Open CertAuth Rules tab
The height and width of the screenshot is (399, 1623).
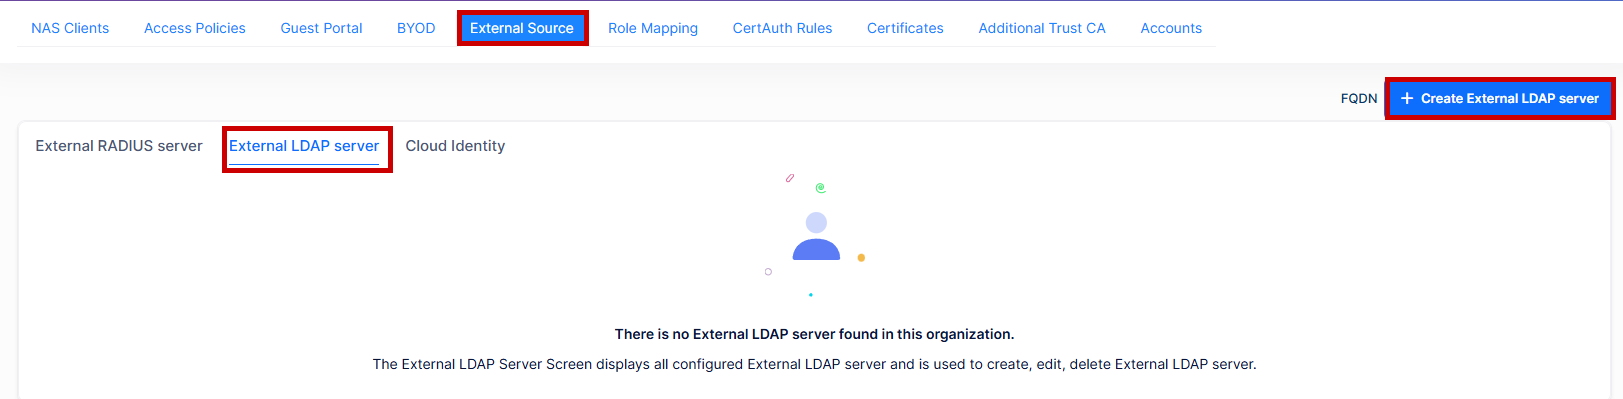[x=782, y=28]
